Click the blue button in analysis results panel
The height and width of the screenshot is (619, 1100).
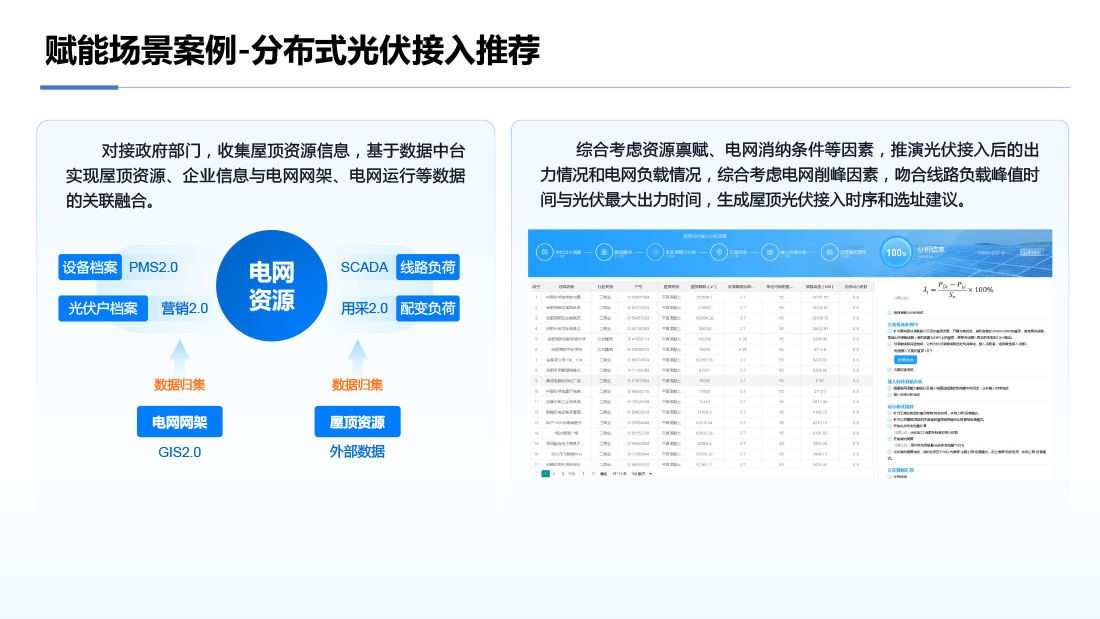(x=904, y=359)
